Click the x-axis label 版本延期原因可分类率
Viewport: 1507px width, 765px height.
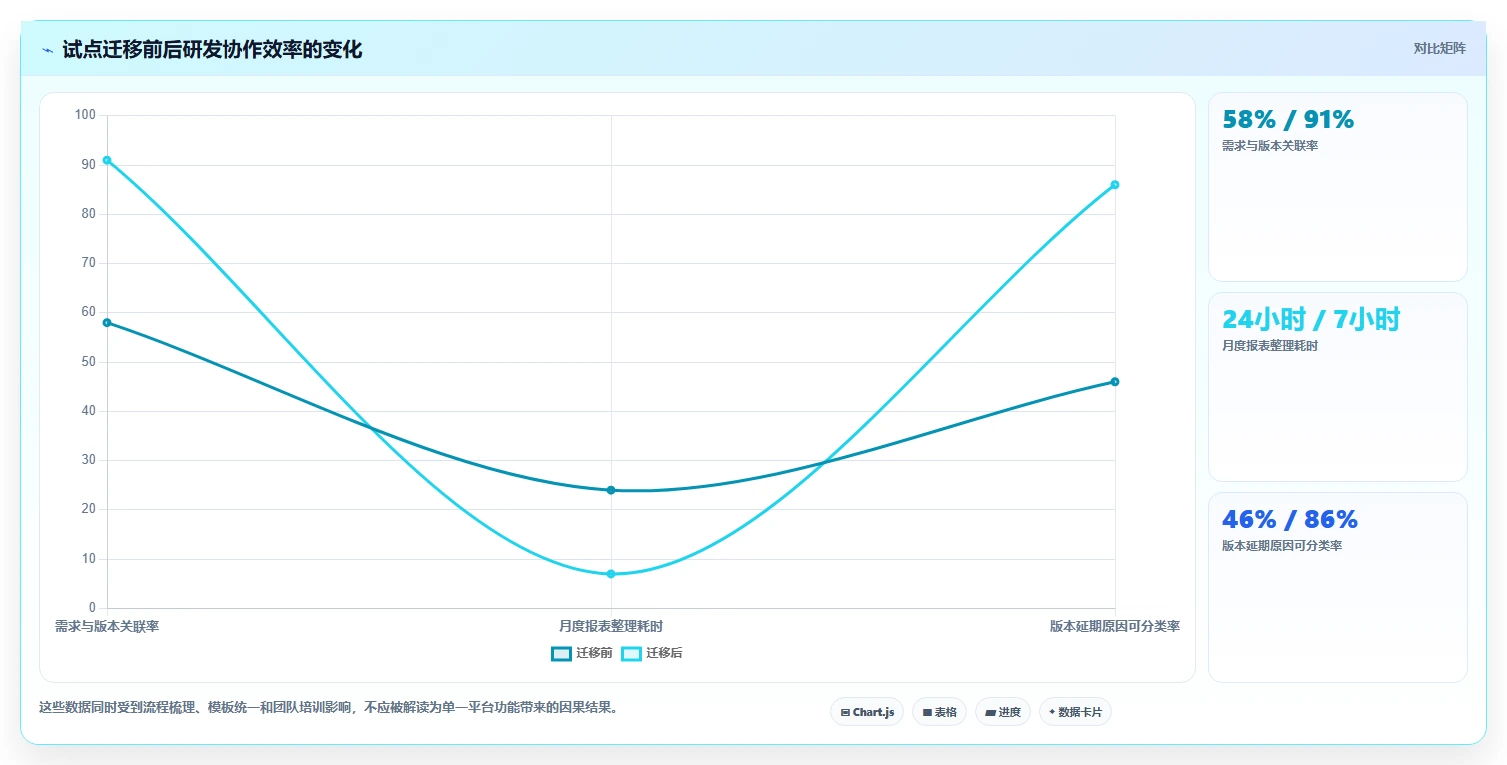coord(1115,627)
